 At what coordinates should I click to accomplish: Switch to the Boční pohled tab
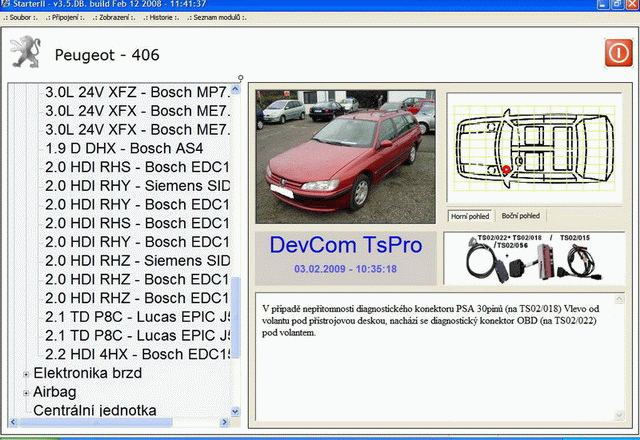tap(521, 216)
